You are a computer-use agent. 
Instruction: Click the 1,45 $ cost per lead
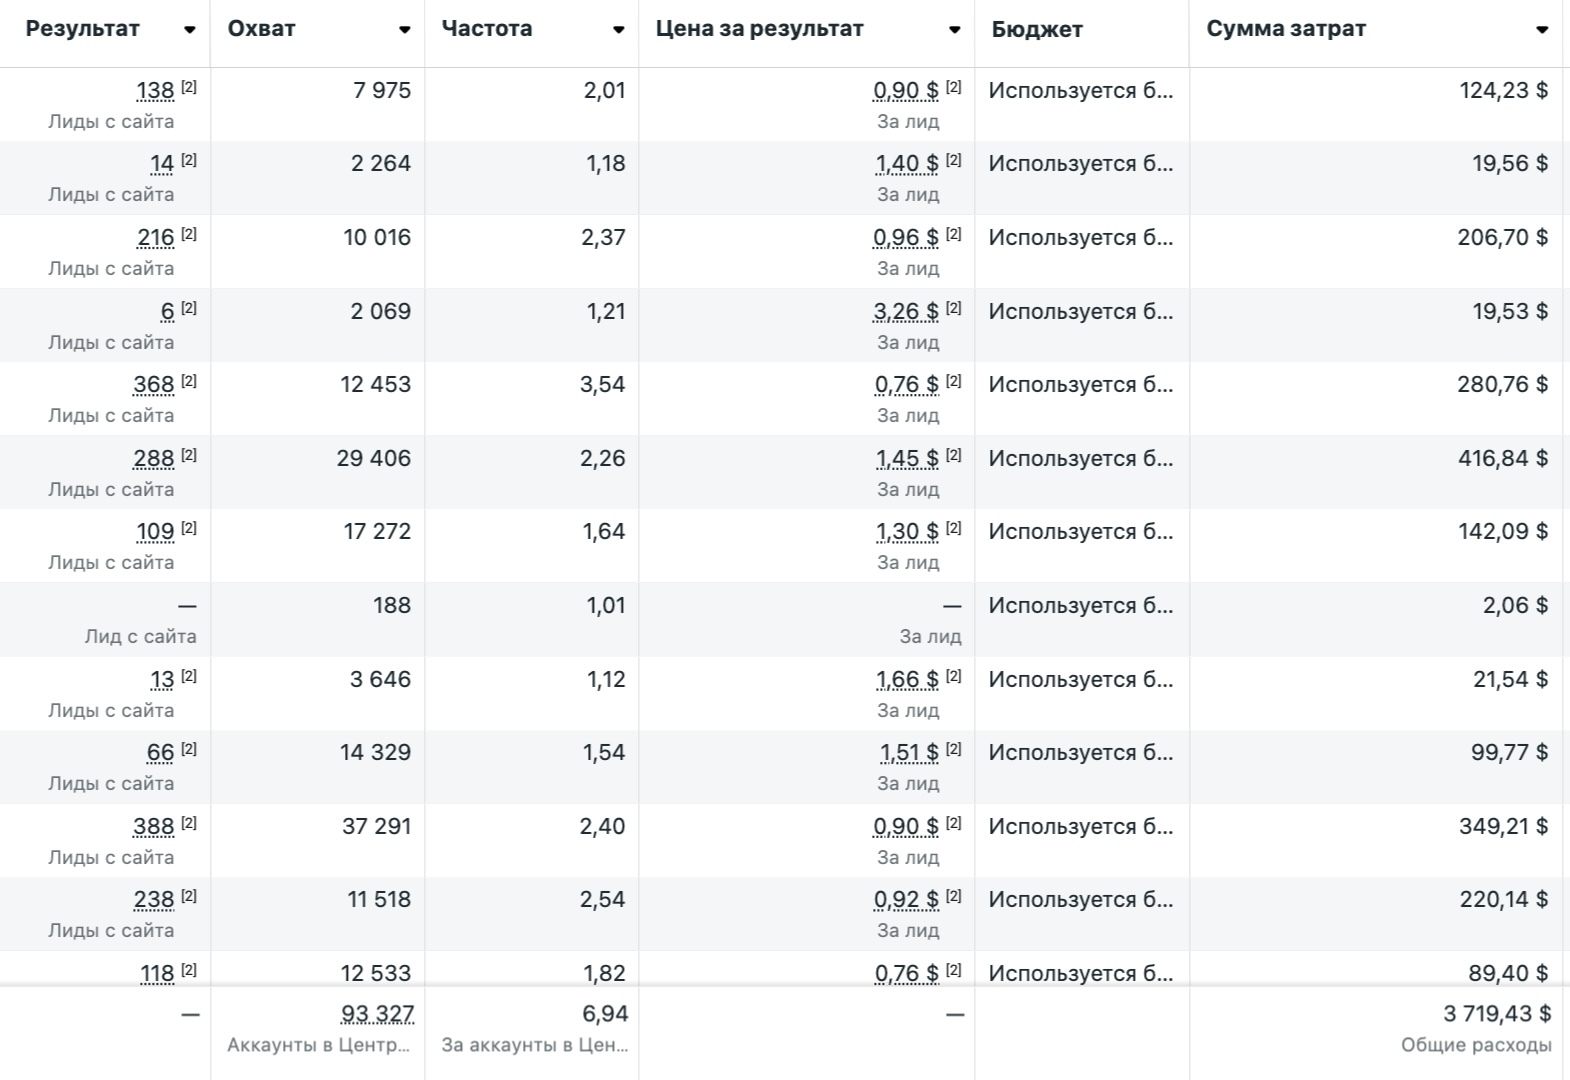907,459
